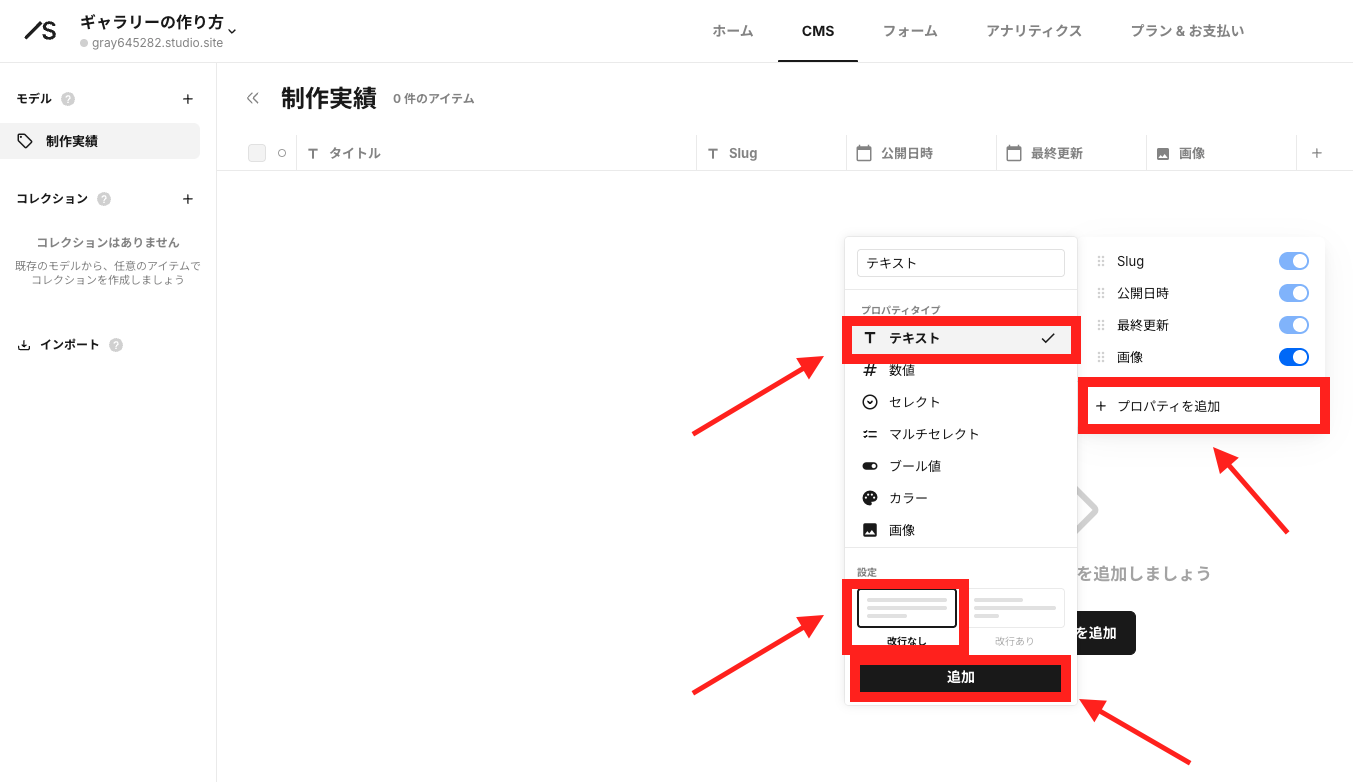Add a new column with the table header plus icon

pos(1318,152)
